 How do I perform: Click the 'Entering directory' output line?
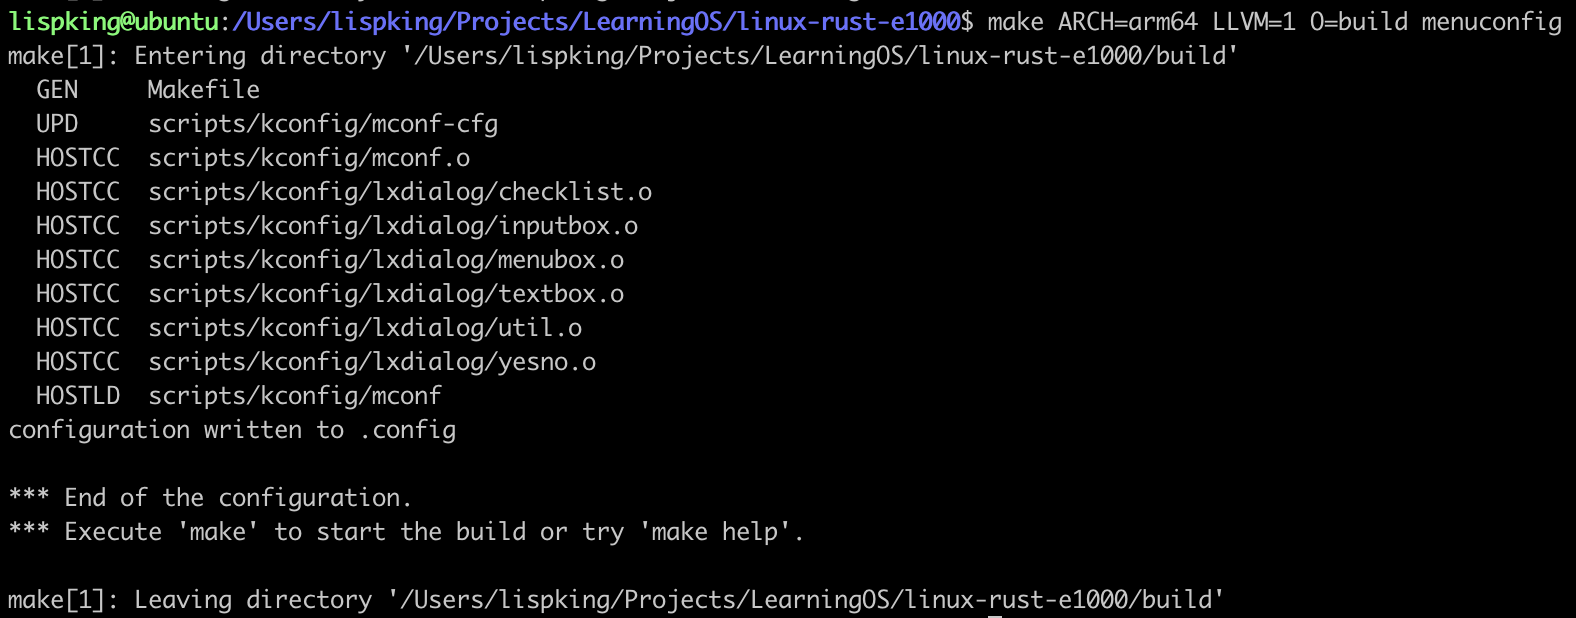(622, 56)
